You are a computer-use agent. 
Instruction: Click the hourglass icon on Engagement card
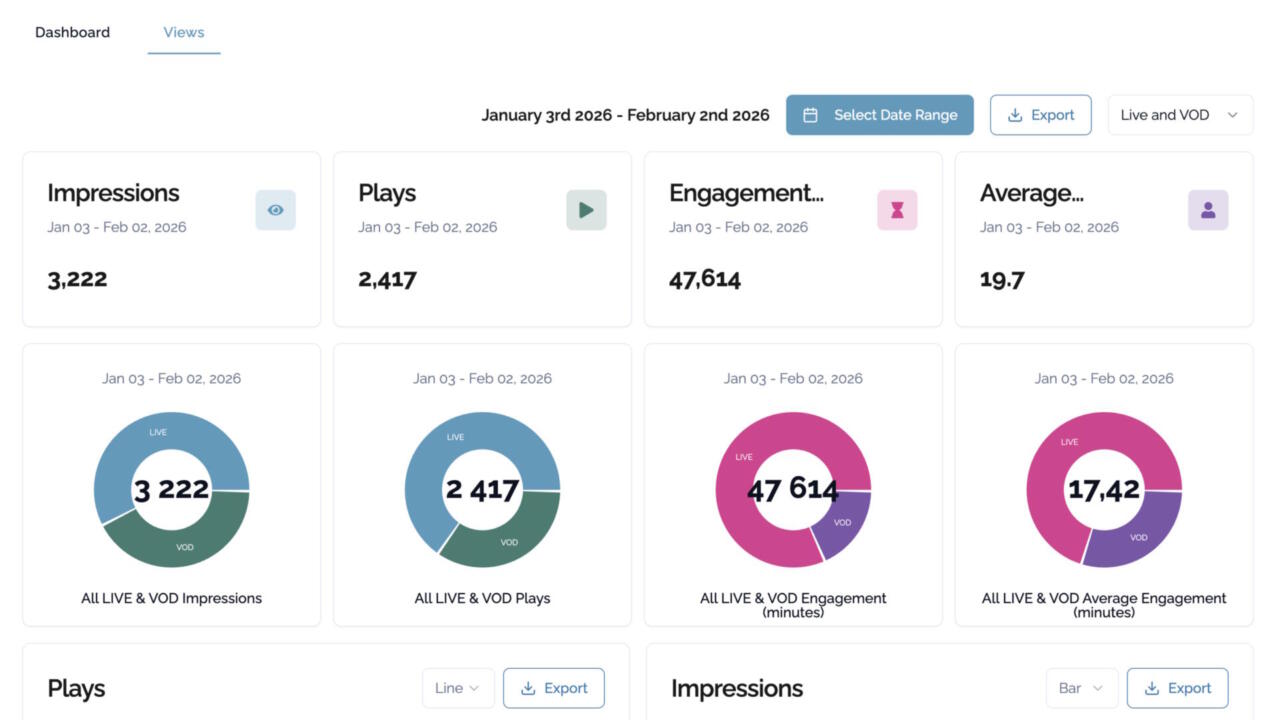[x=897, y=210]
